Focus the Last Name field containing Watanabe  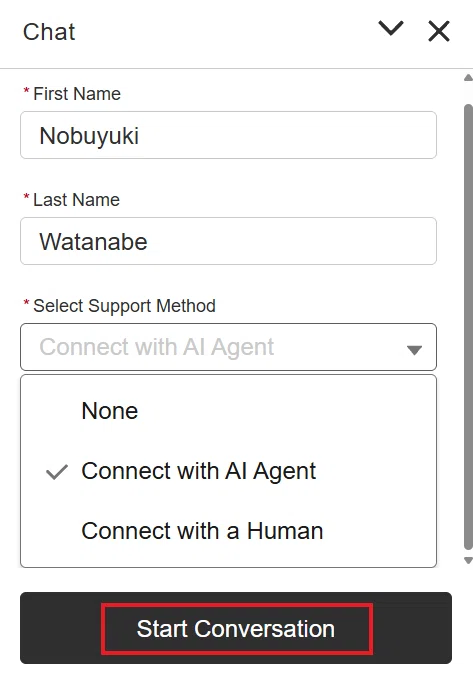pyautogui.click(x=228, y=241)
